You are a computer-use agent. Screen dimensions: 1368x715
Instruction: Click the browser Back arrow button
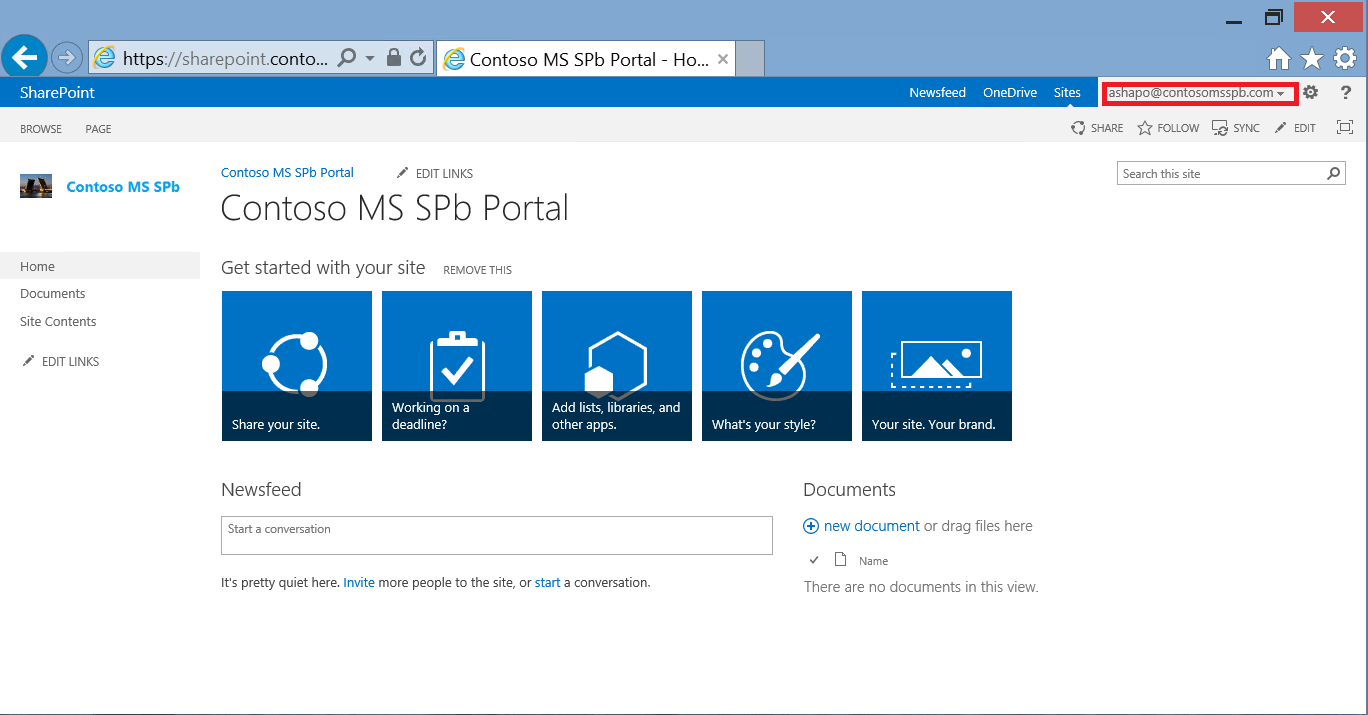[x=24, y=57]
